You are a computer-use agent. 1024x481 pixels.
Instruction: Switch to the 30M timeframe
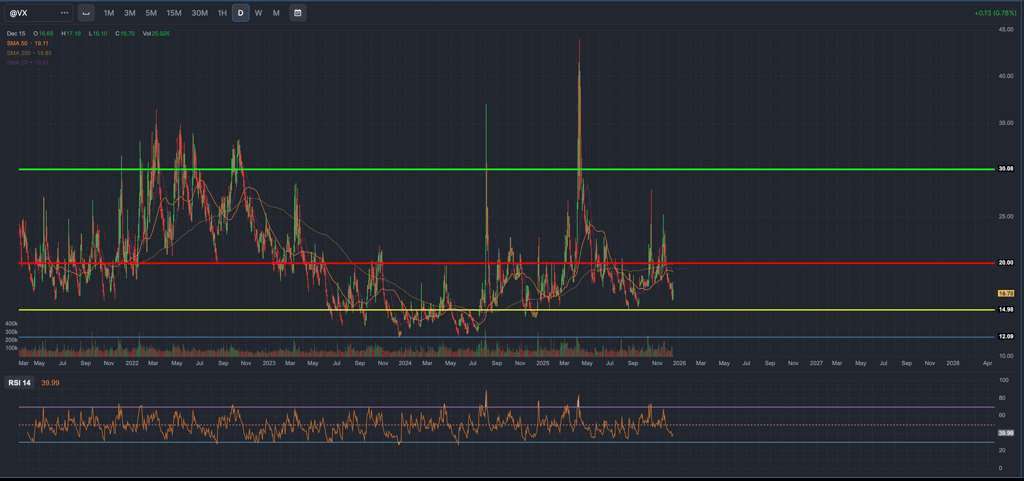pos(199,13)
